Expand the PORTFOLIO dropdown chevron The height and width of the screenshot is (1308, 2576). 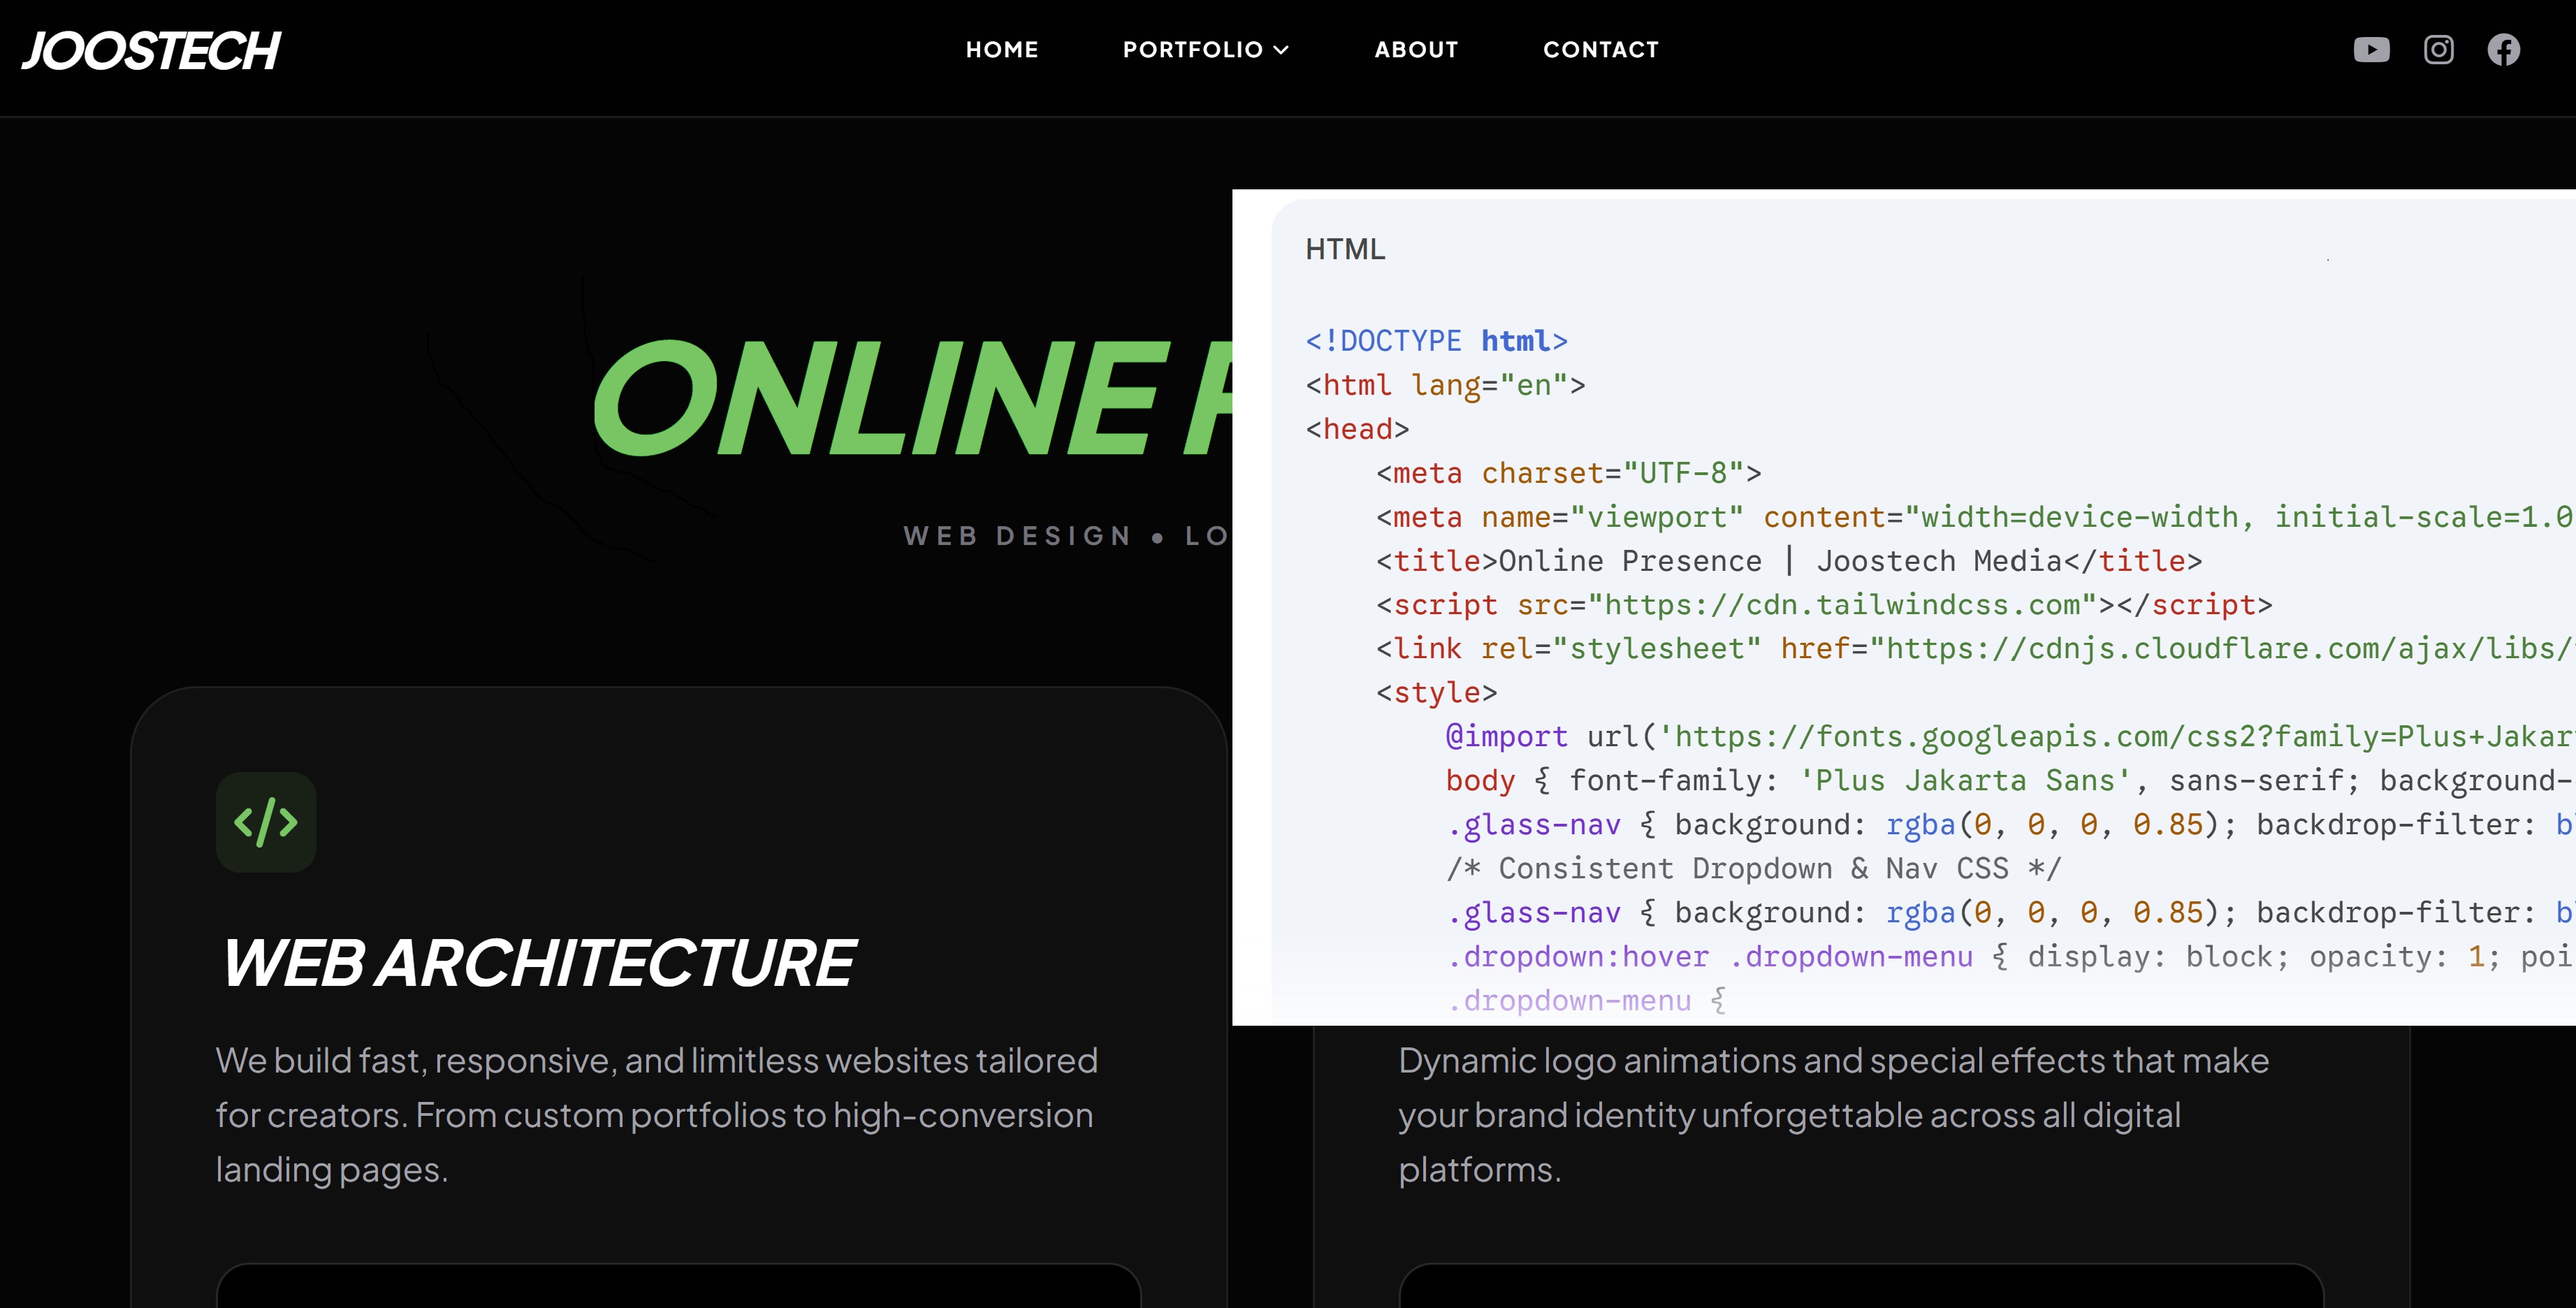click(x=1281, y=49)
